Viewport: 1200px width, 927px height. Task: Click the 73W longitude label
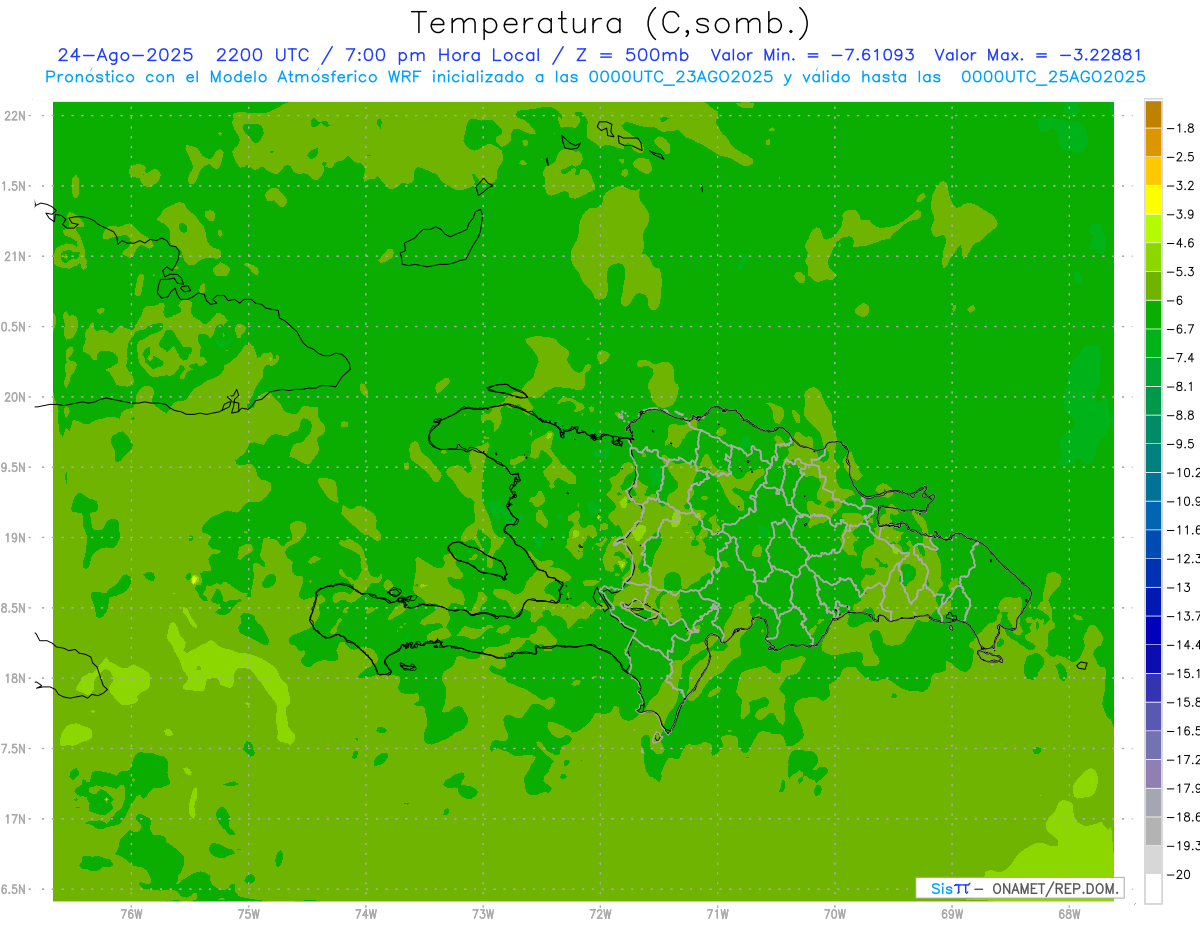[x=483, y=914]
